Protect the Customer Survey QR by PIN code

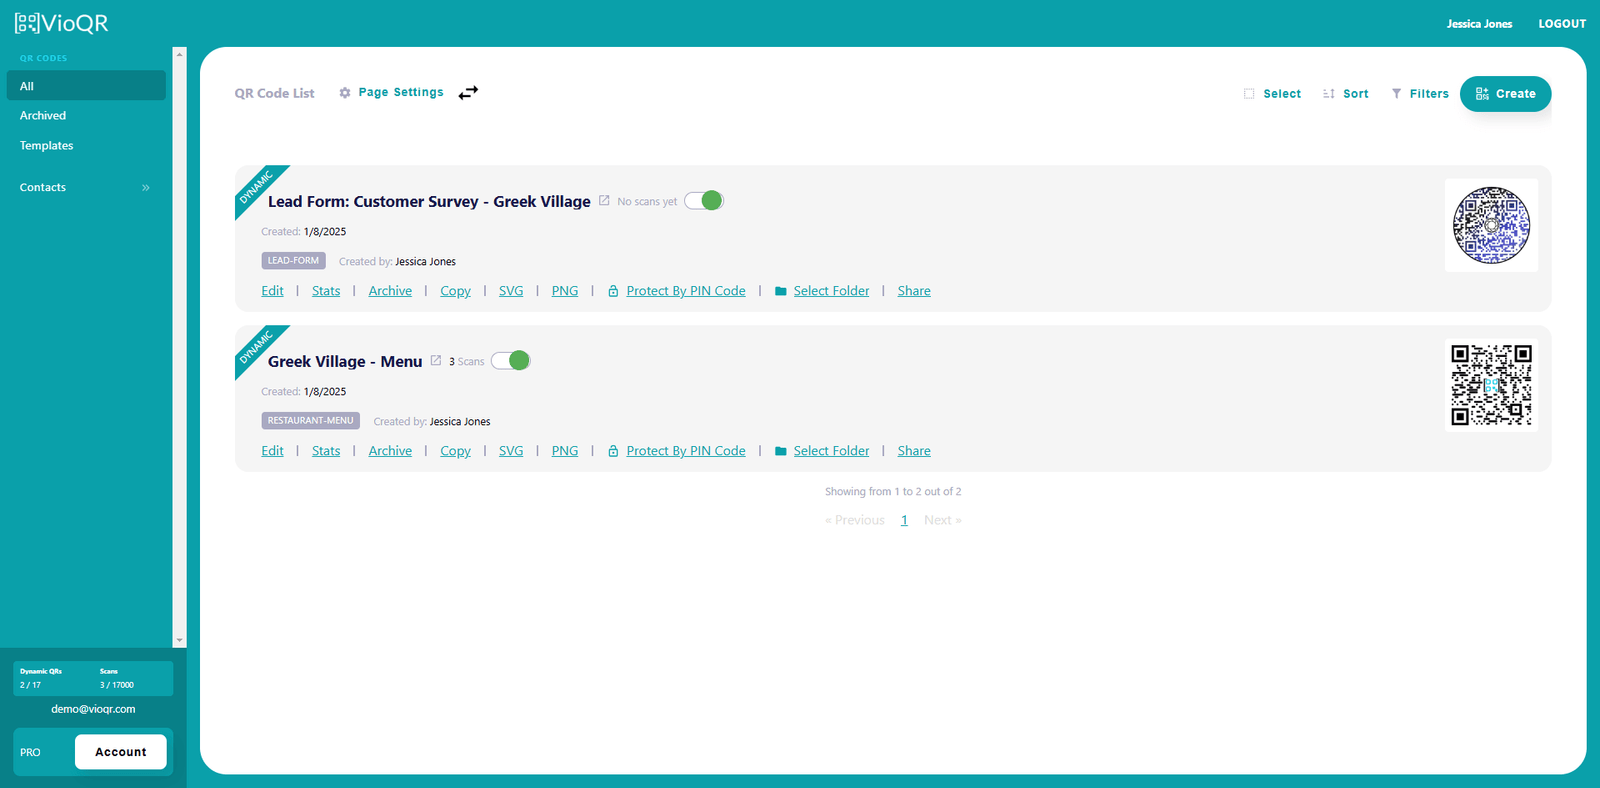(686, 291)
